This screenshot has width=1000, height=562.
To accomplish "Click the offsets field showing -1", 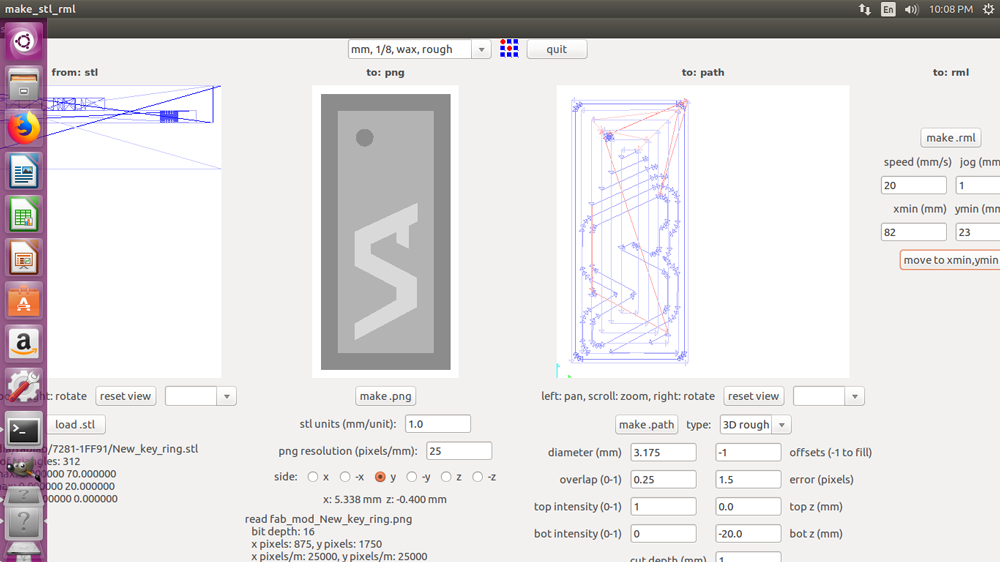I will pos(748,452).
